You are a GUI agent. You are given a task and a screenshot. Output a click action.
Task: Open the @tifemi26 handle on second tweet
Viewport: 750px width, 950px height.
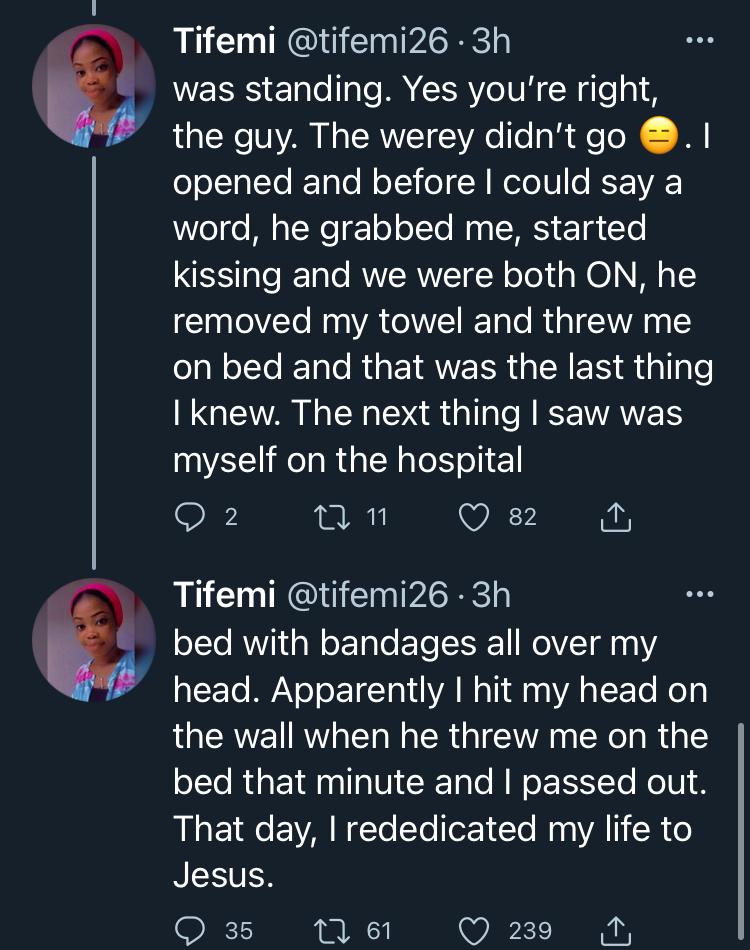pos(367,595)
